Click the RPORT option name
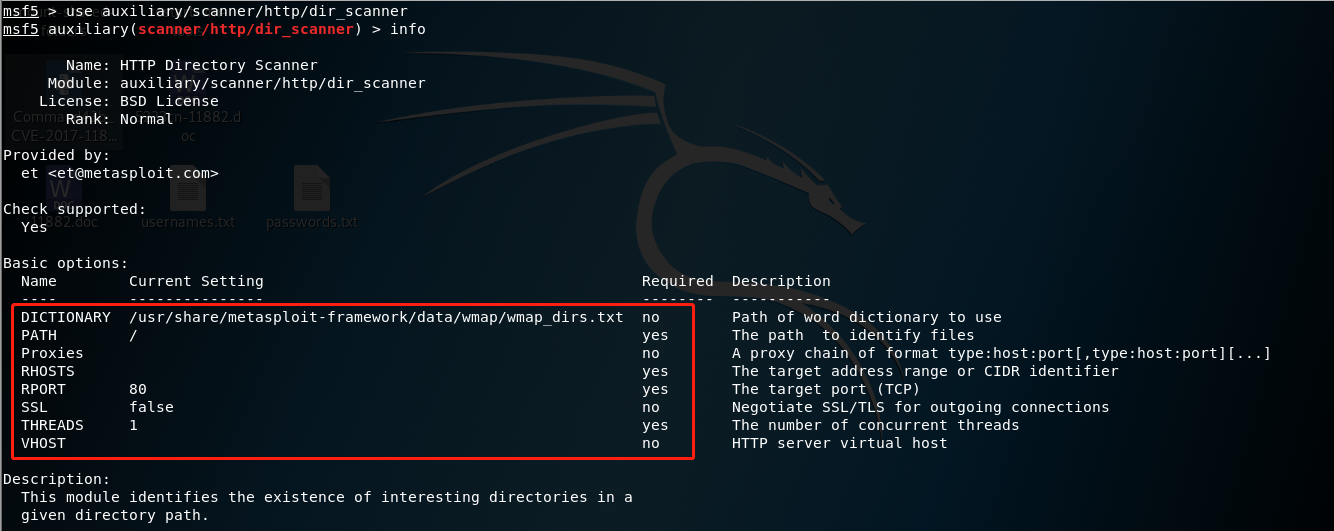Viewport: 1334px width, 531px height. tap(43, 389)
